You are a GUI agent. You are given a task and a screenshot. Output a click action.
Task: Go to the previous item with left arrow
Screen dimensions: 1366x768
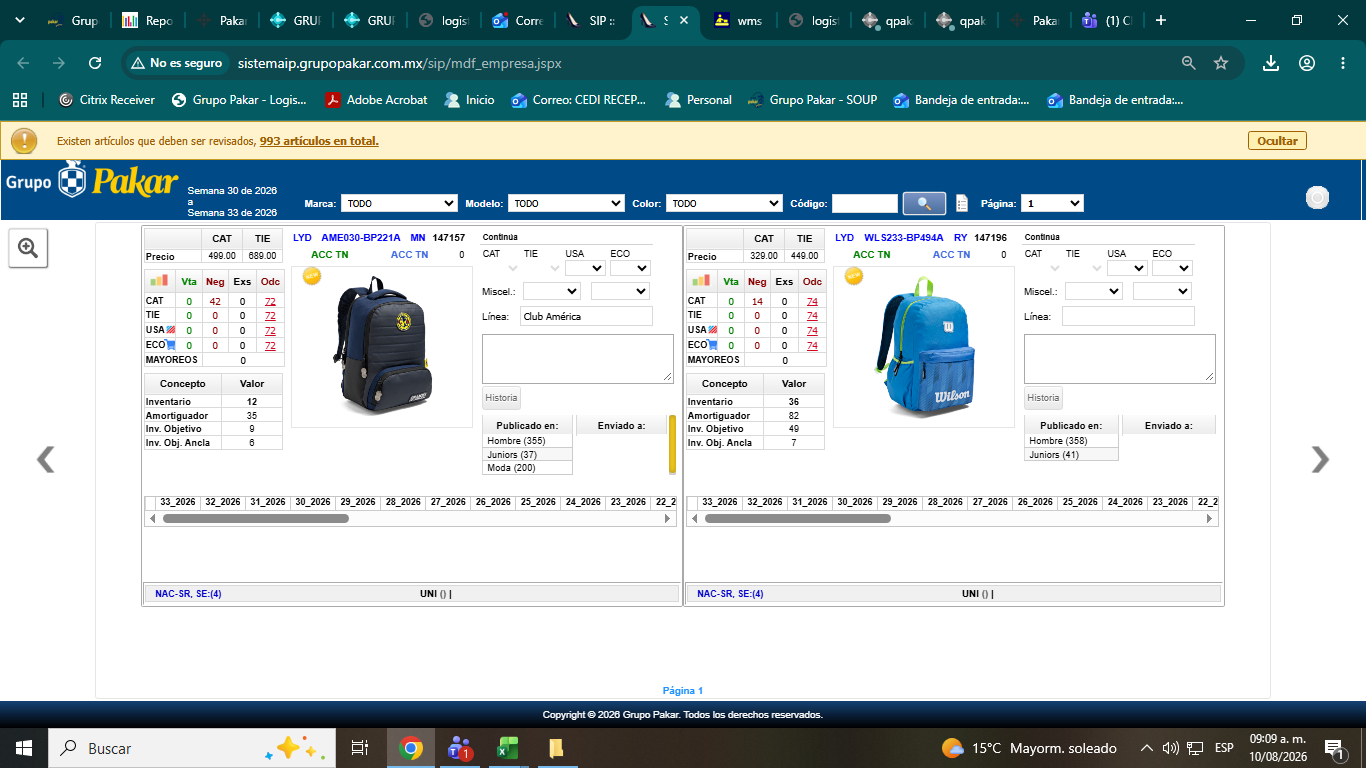tap(45, 459)
